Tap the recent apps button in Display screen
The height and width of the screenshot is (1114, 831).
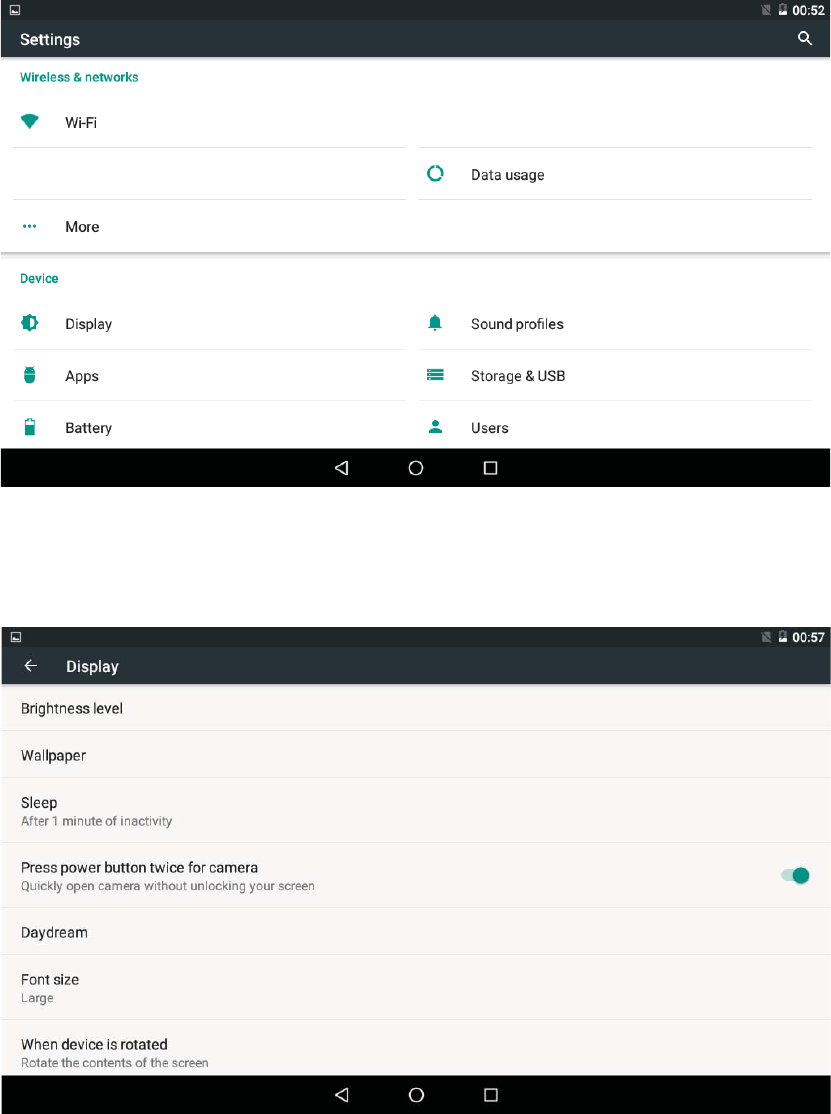pos(490,1094)
